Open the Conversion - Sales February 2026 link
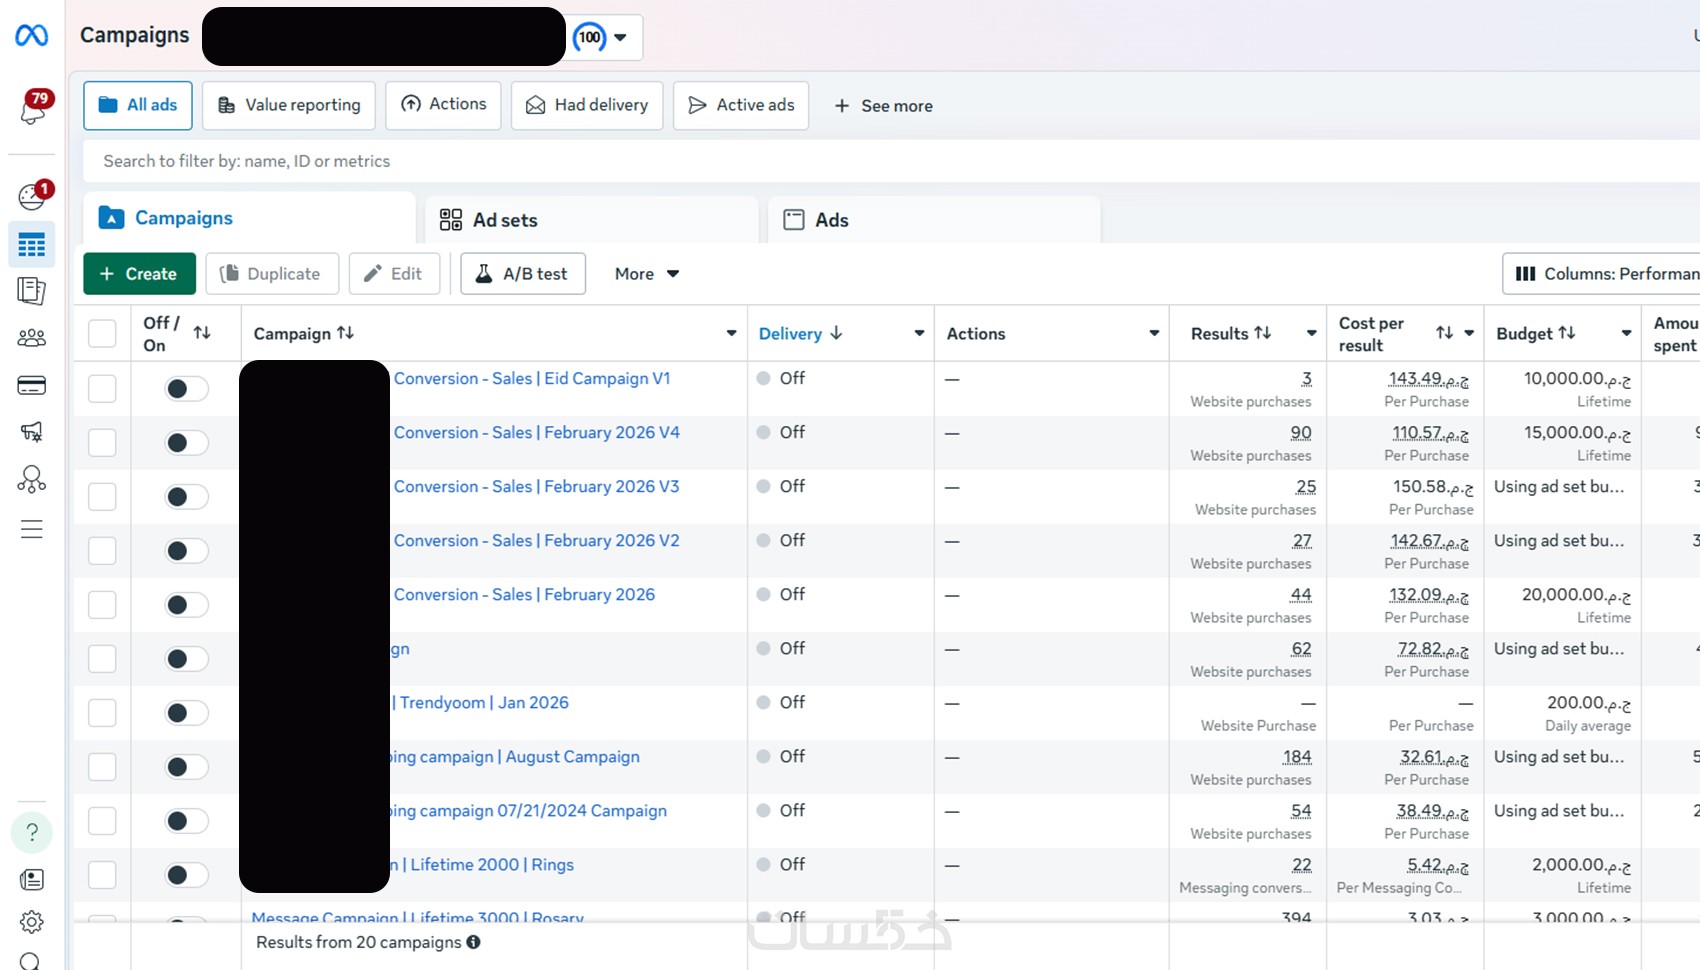 click(x=524, y=595)
